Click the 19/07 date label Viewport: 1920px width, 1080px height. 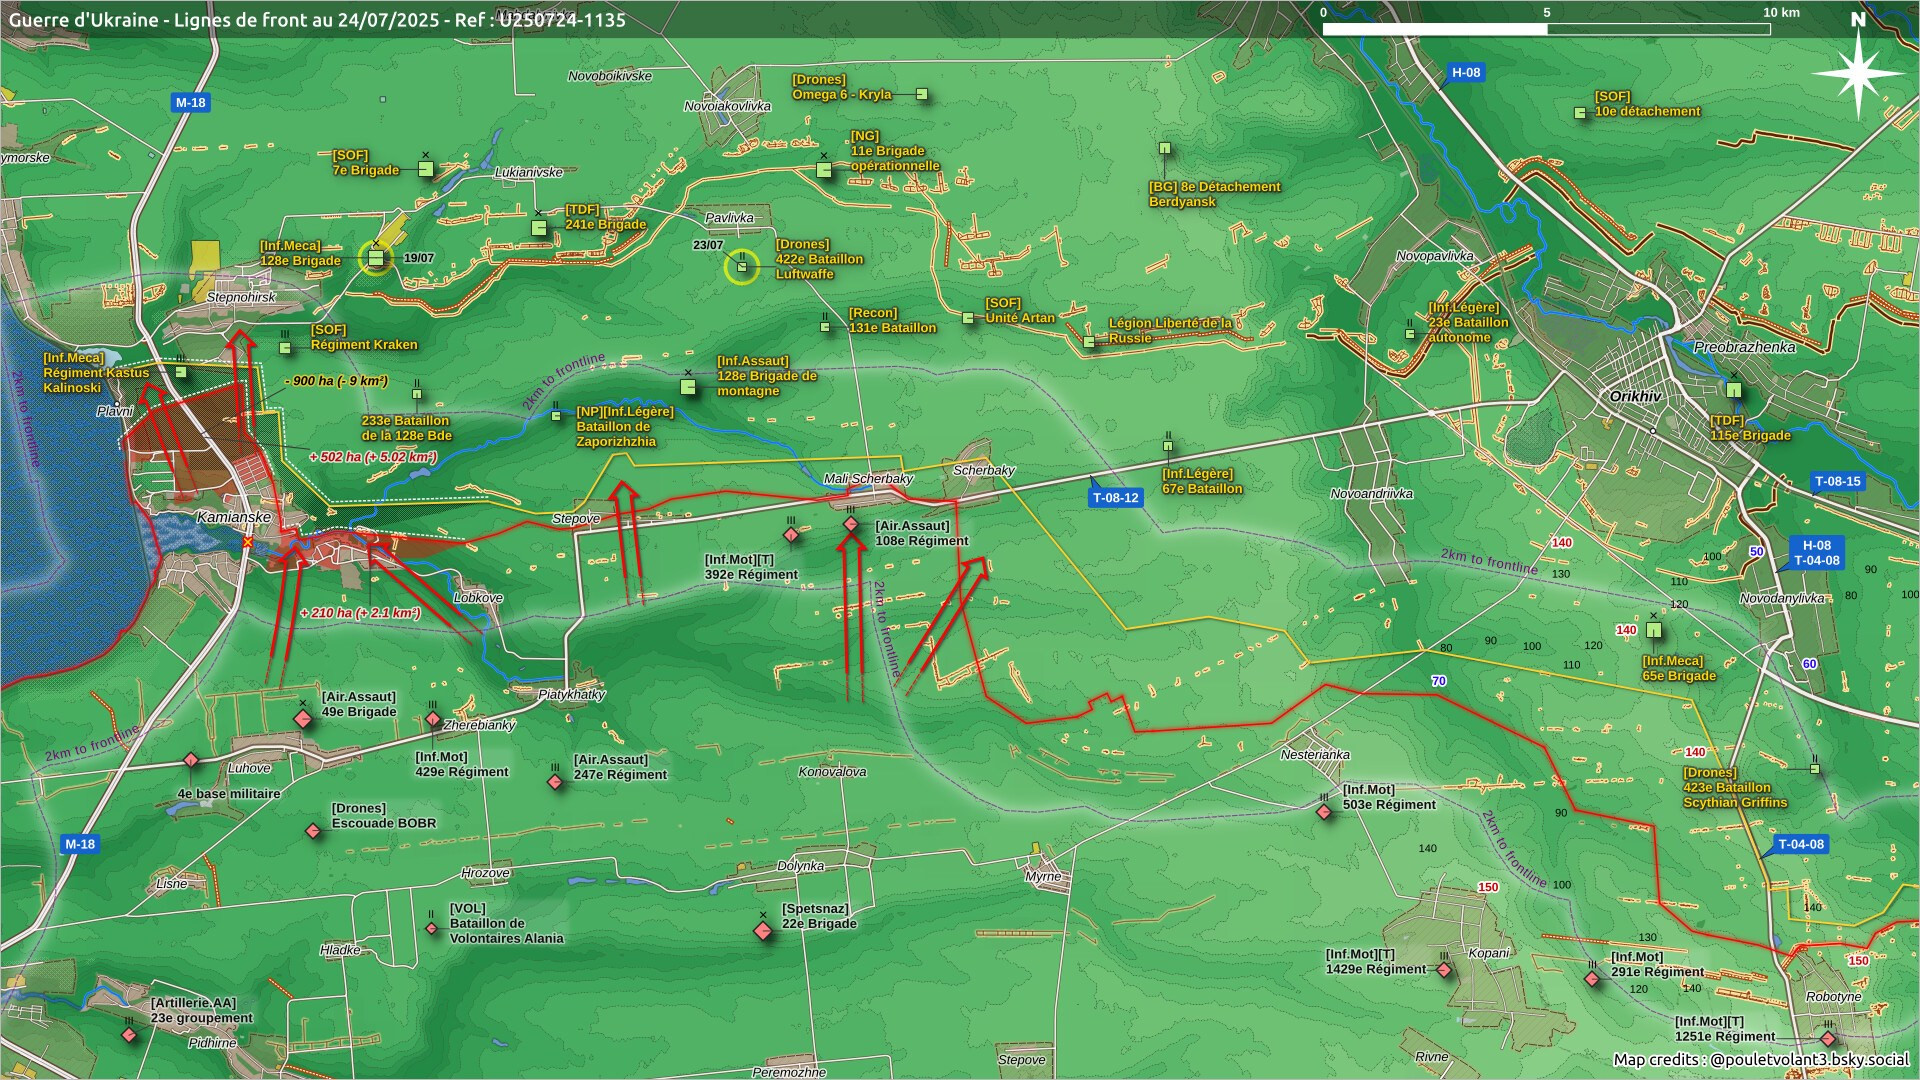tap(419, 258)
